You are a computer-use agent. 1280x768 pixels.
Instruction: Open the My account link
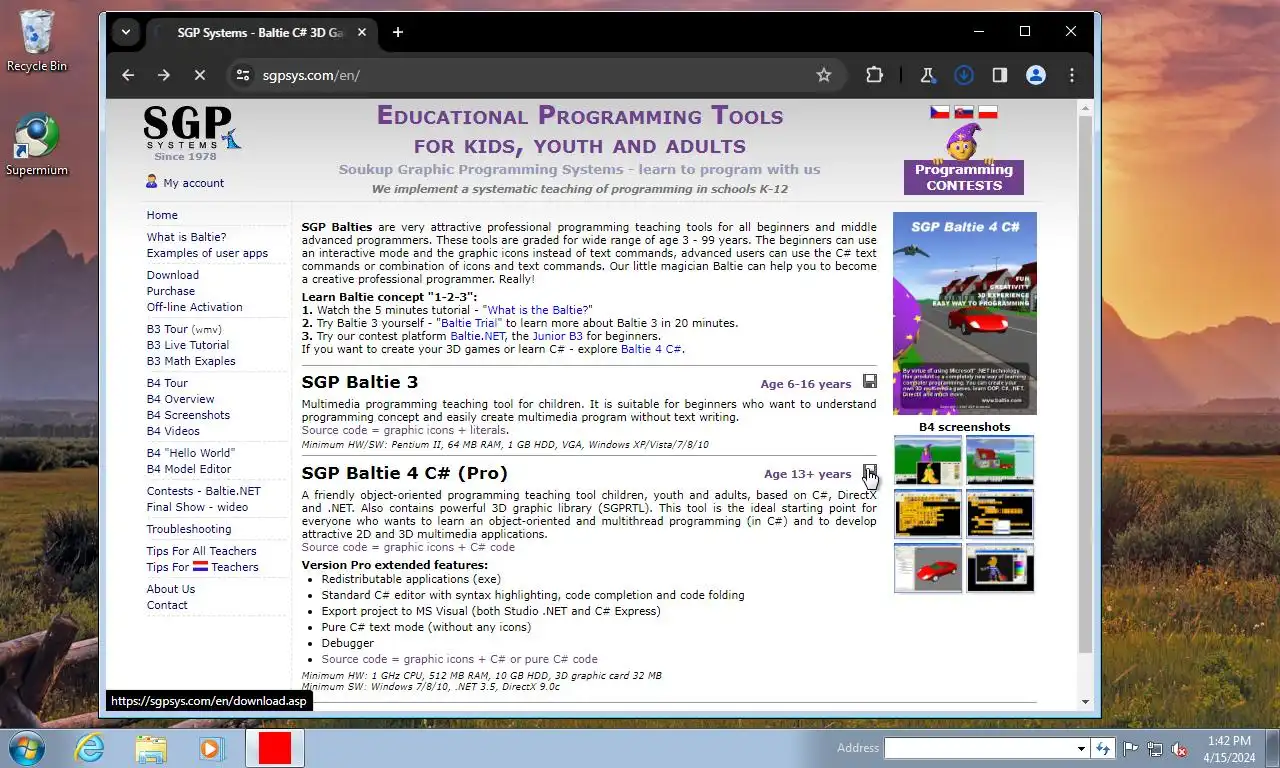tap(194, 183)
